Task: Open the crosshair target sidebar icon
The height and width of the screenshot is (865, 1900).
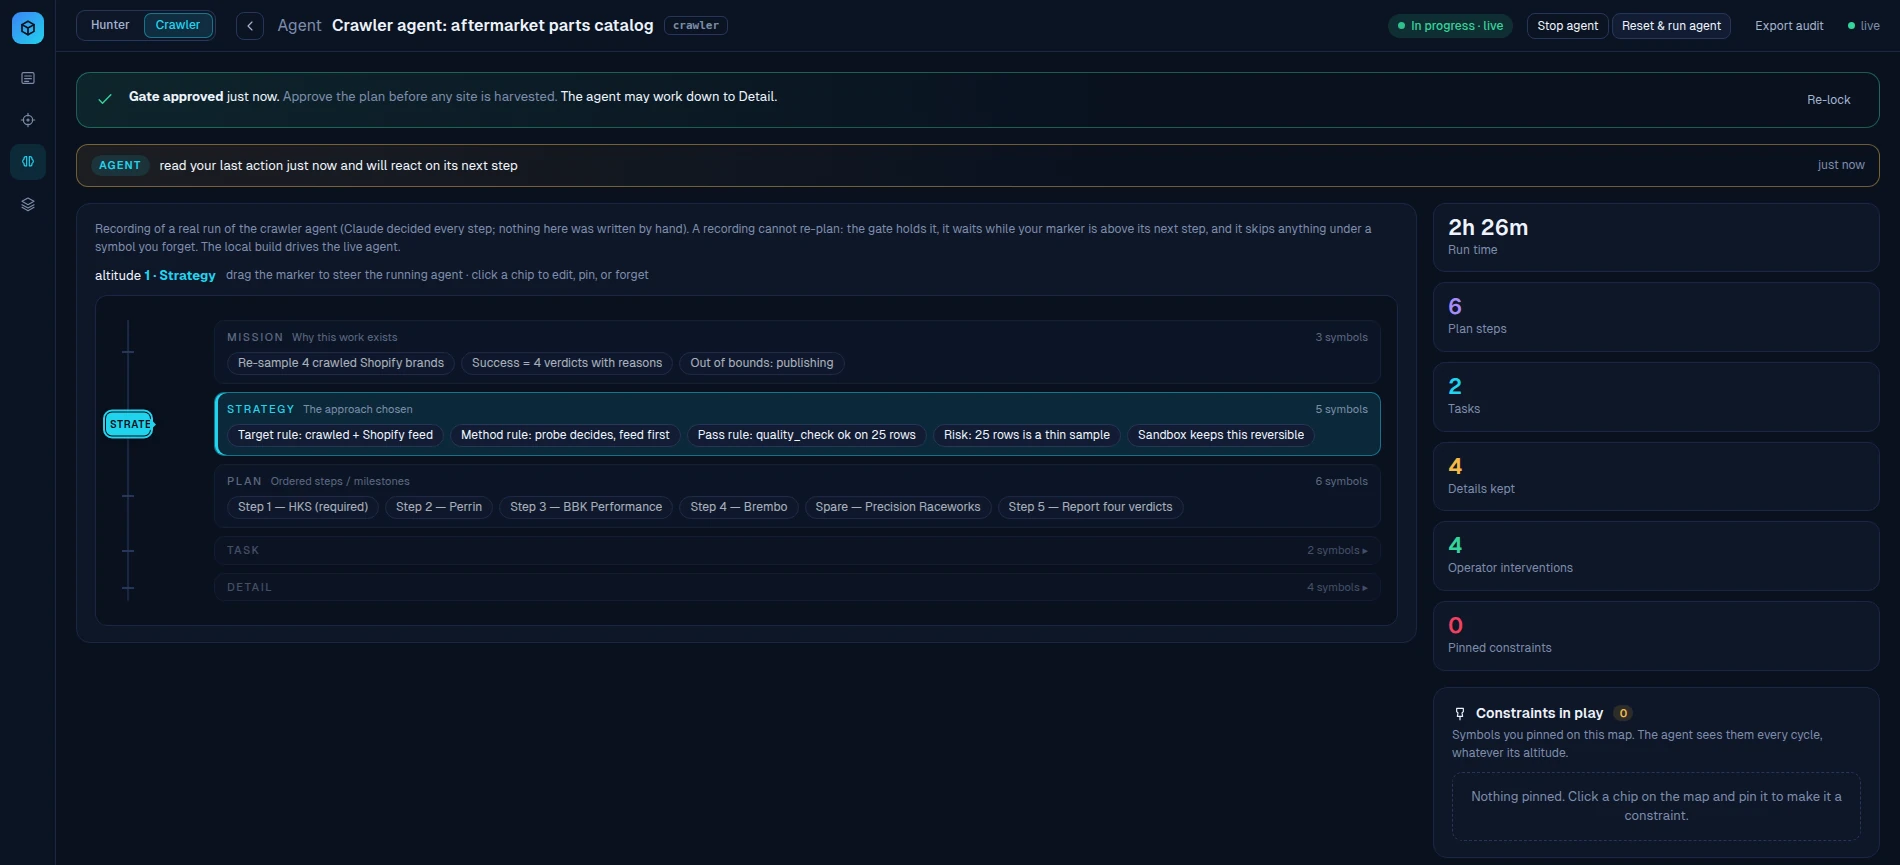Action: click(28, 120)
